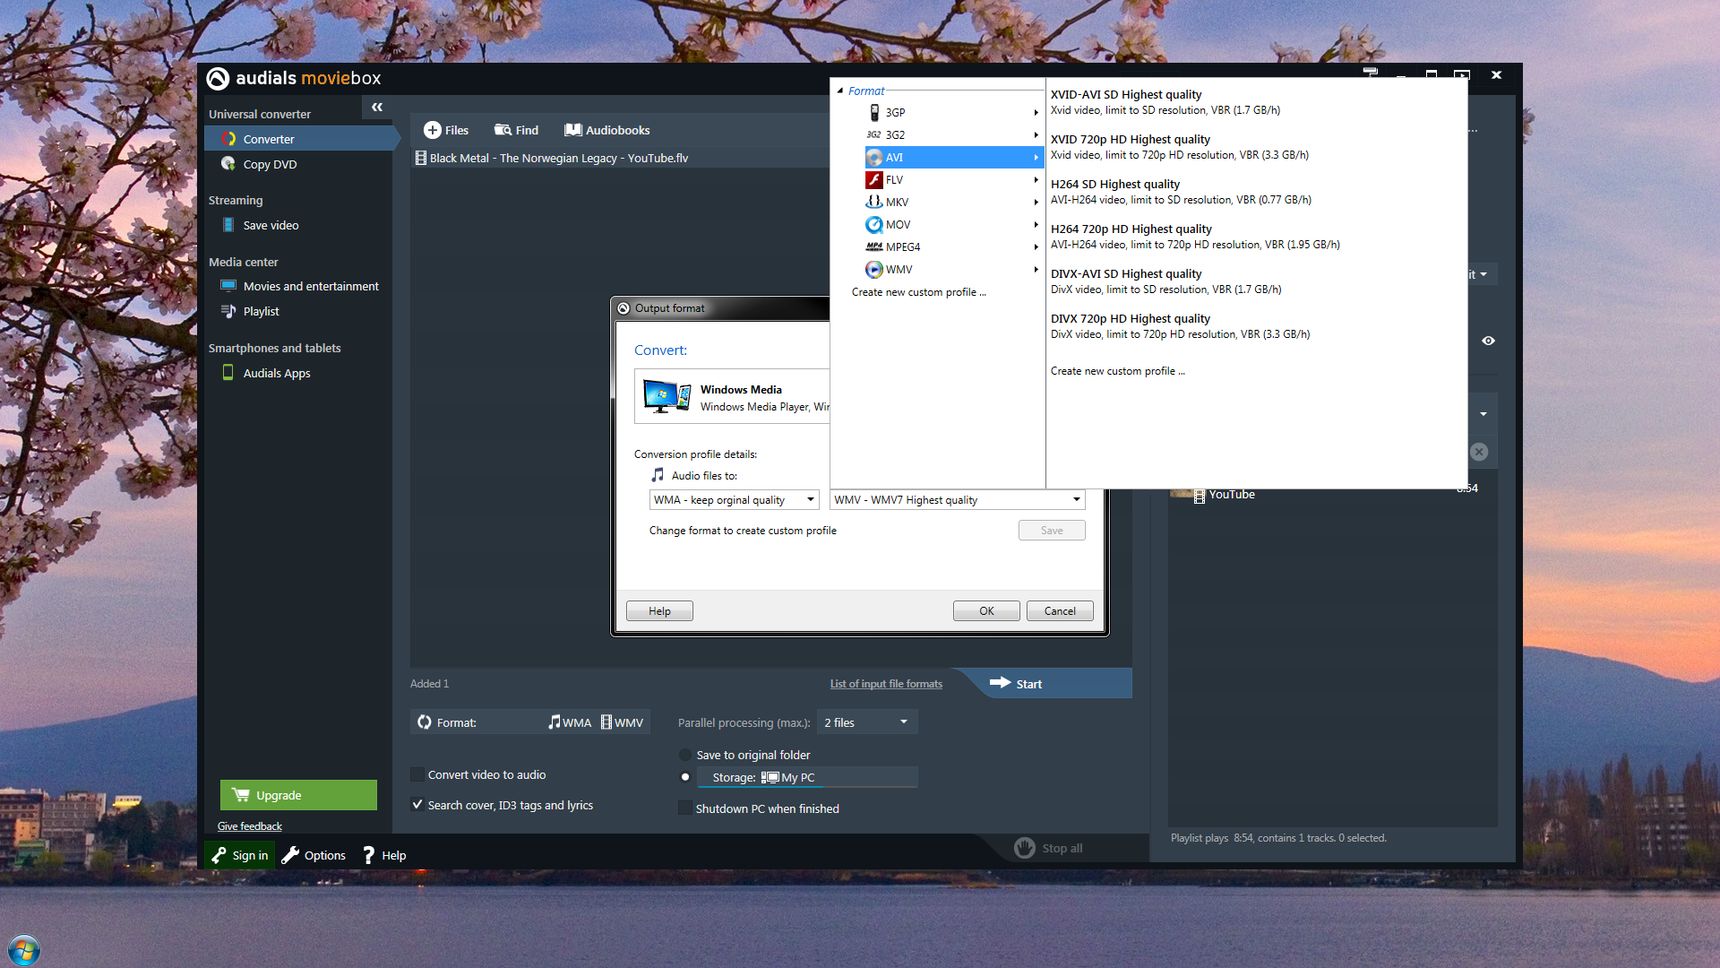
Task: Select the FLV format entry
Action: 952,180
